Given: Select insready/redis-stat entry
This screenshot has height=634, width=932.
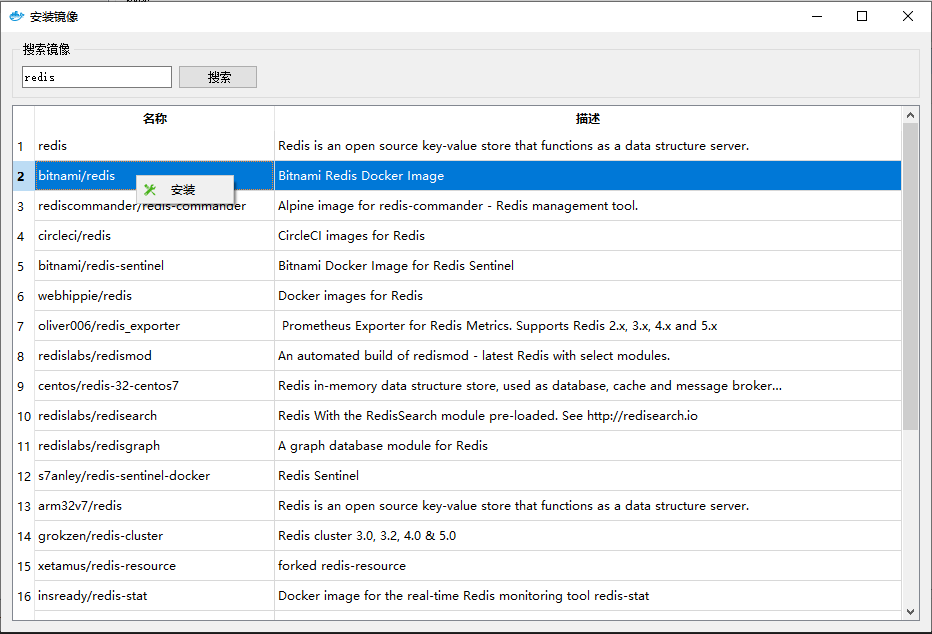Looking at the screenshot, I should 155,596.
